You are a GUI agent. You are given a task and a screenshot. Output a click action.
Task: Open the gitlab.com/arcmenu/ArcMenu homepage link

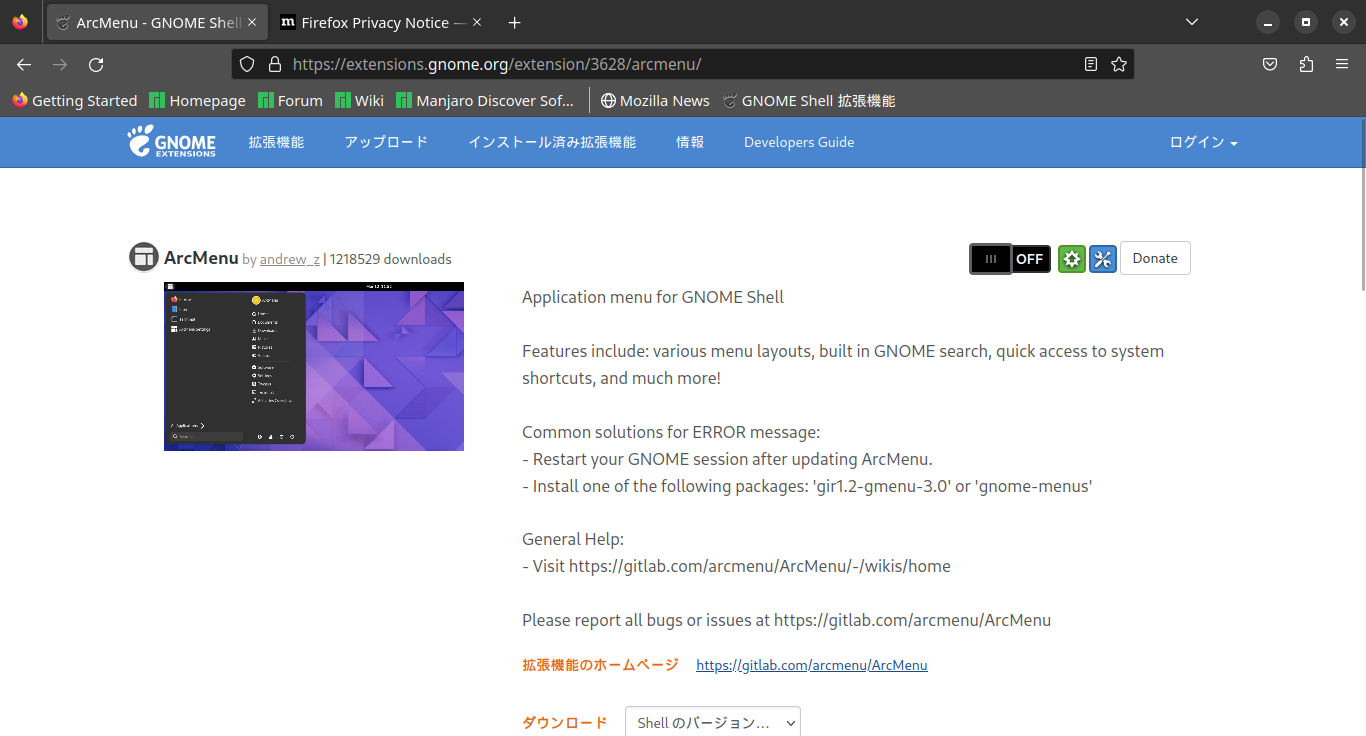[x=812, y=665]
